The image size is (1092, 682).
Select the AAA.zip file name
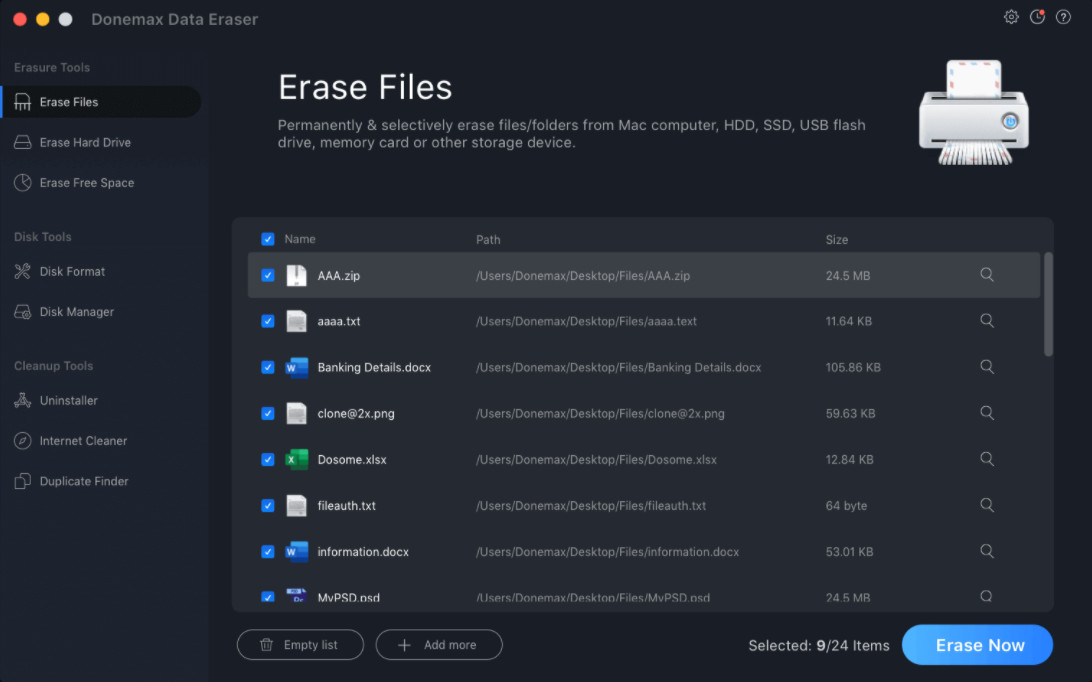pyautogui.click(x=338, y=275)
